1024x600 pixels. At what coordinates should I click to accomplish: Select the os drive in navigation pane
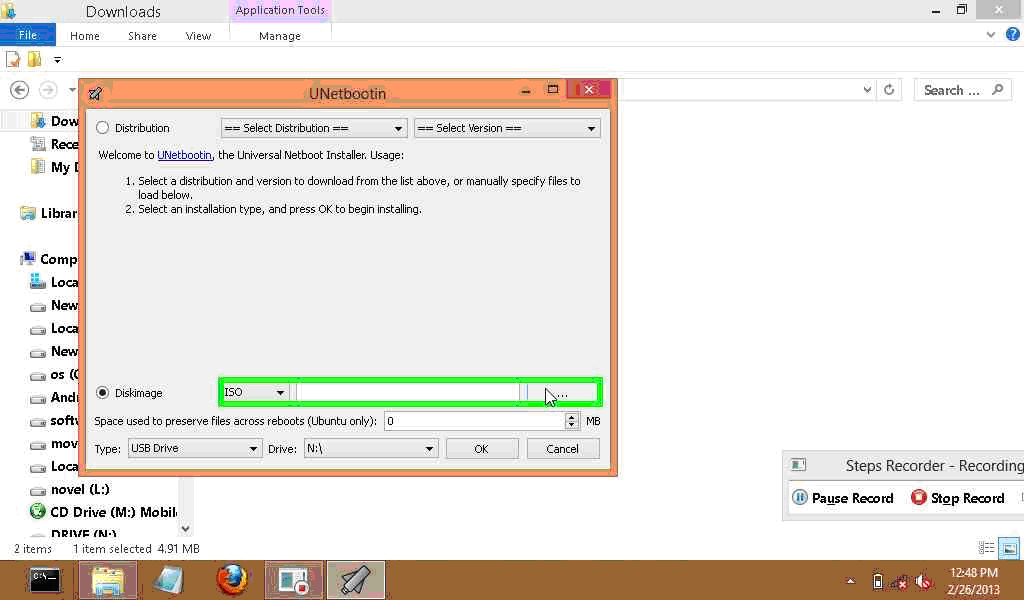tap(55, 374)
